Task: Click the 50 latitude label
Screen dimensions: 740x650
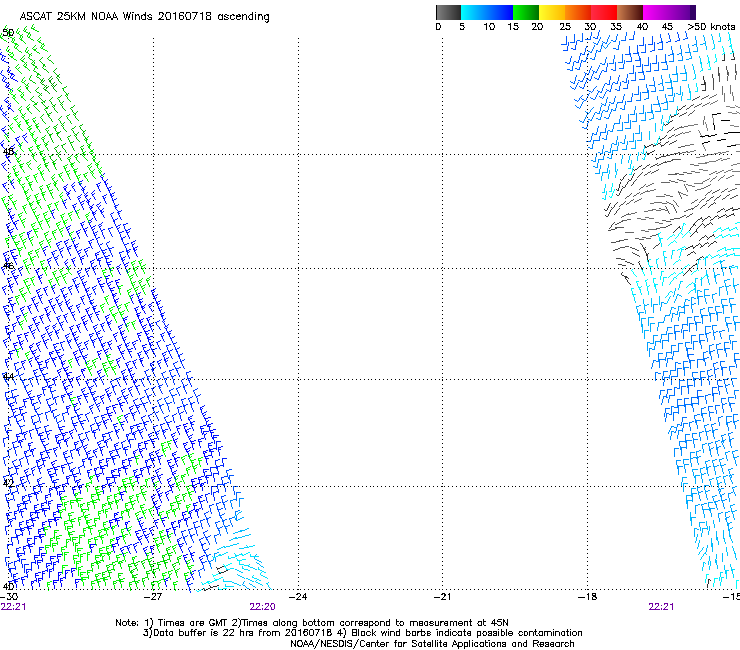Action: [x=8, y=33]
